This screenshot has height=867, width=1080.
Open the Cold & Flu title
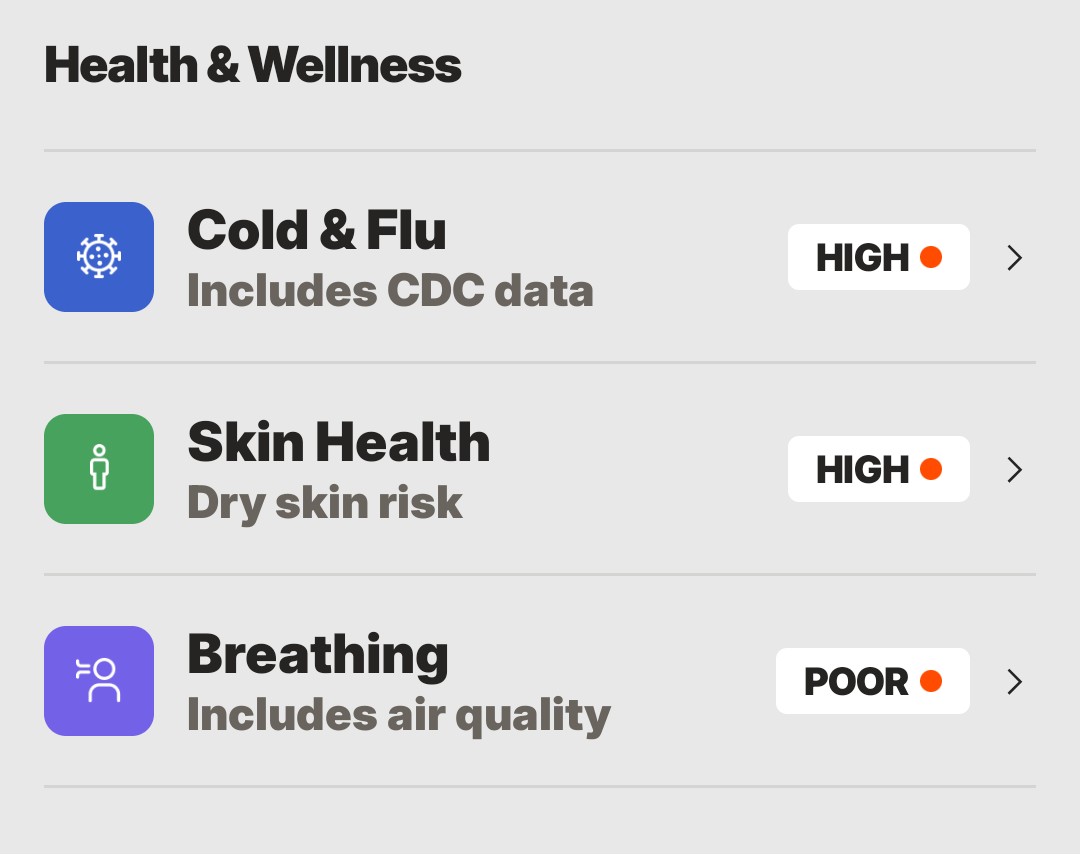[x=317, y=230]
